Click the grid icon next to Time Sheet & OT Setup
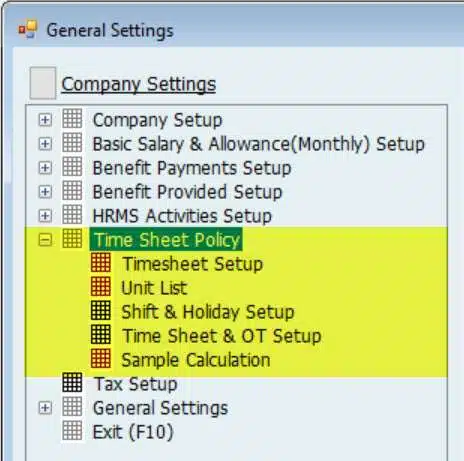The width and height of the screenshot is (464, 461). pyautogui.click(x=101, y=335)
